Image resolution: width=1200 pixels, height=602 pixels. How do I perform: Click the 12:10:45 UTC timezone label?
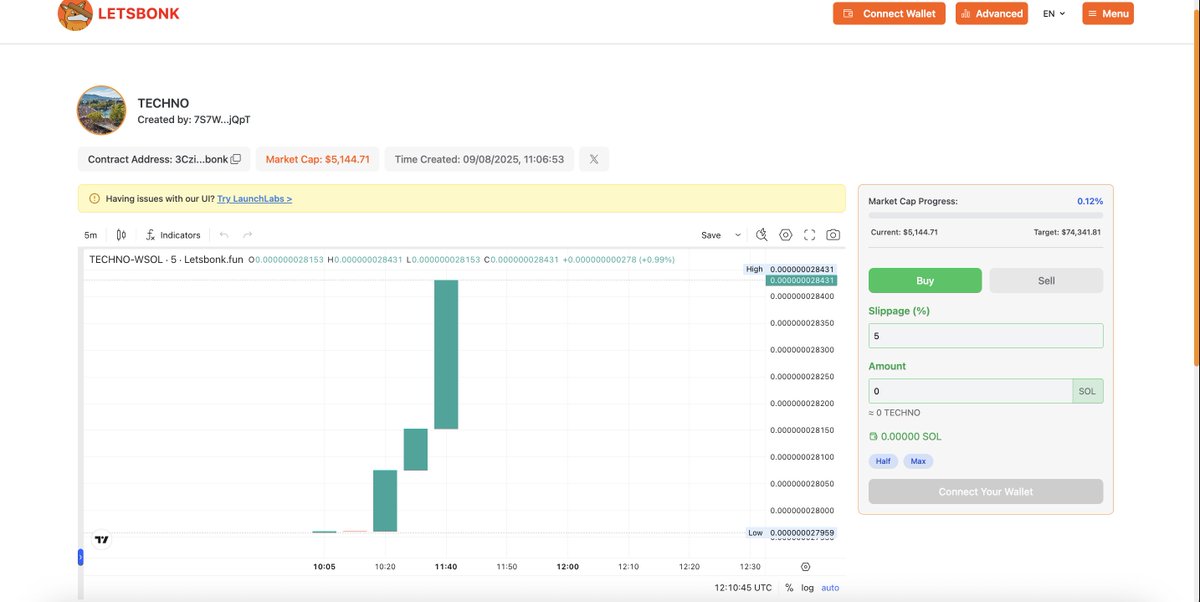point(743,588)
